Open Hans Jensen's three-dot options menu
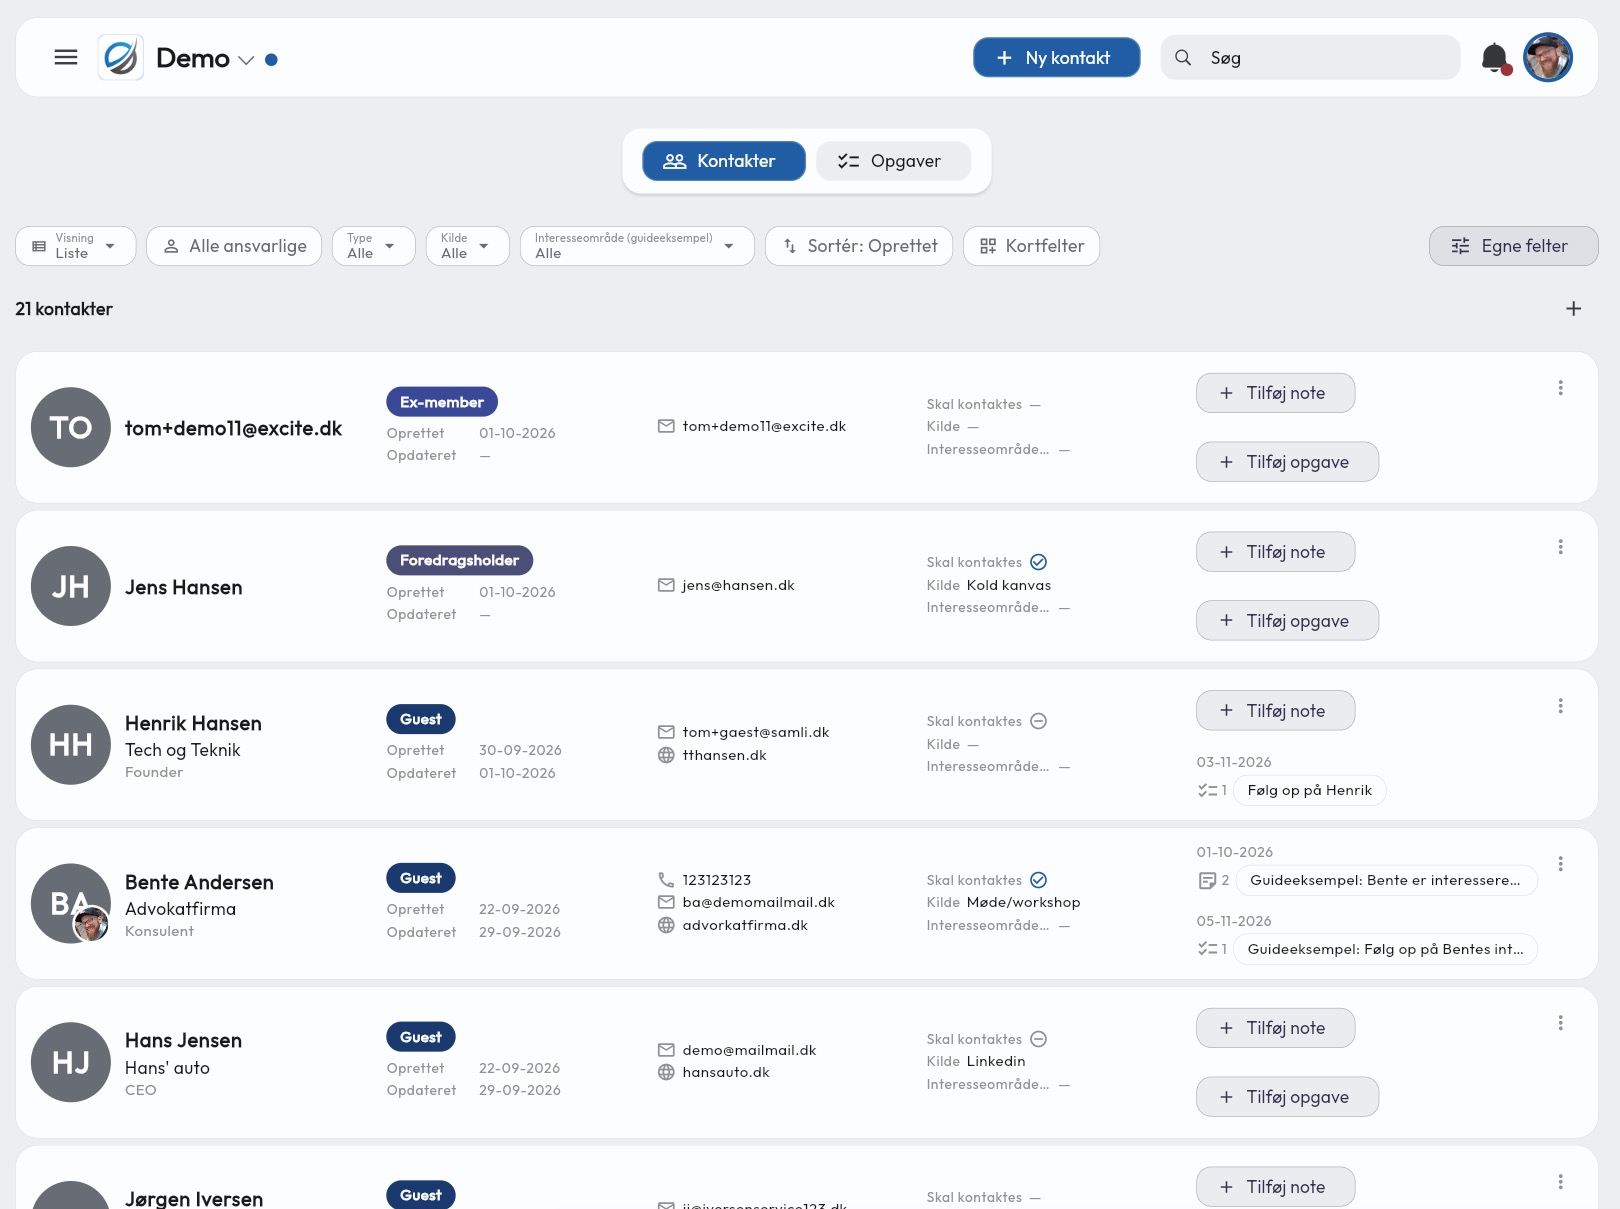Image resolution: width=1620 pixels, height=1209 pixels. 1560,1023
